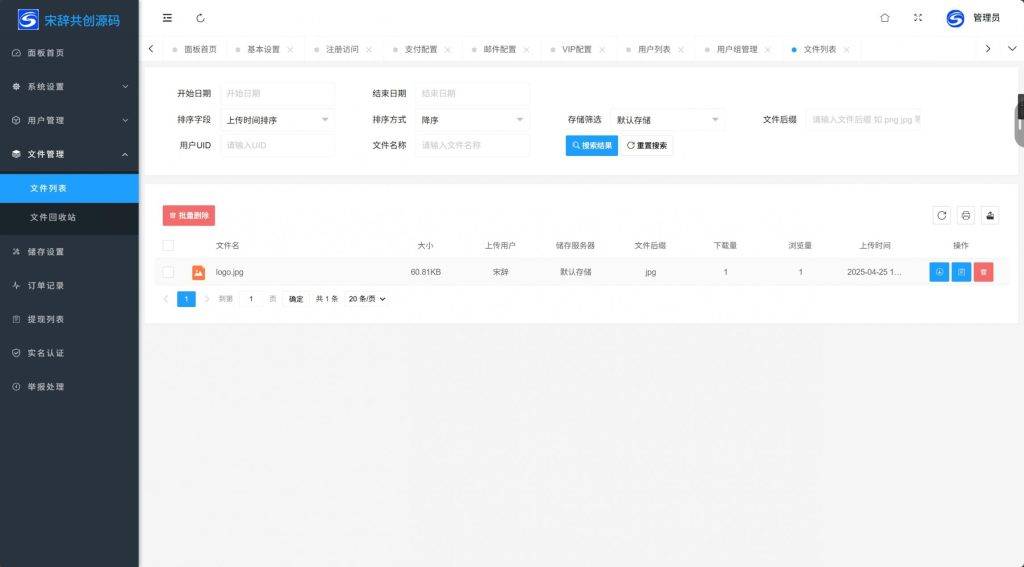Go to next page arrow

click(206, 299)
